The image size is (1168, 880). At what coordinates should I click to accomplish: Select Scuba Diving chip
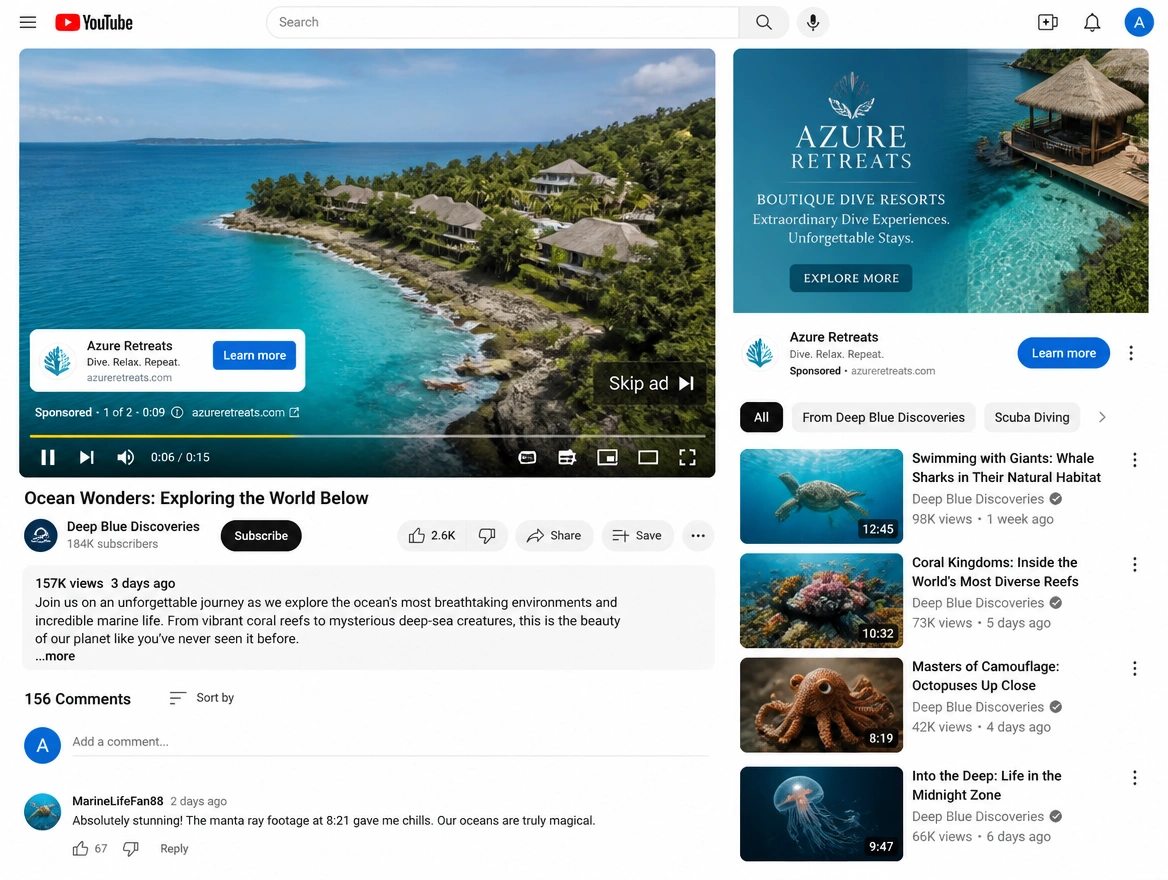point(1032,417)
